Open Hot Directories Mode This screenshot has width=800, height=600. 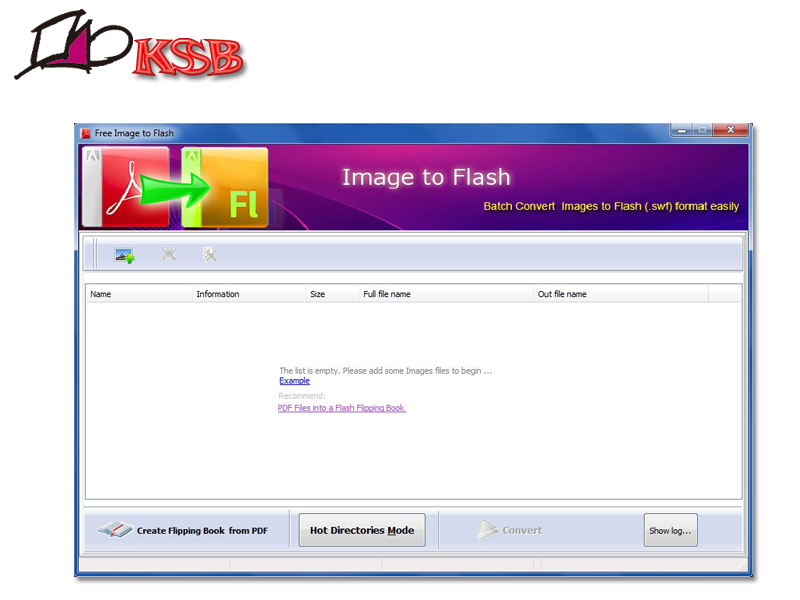[362, 530]
